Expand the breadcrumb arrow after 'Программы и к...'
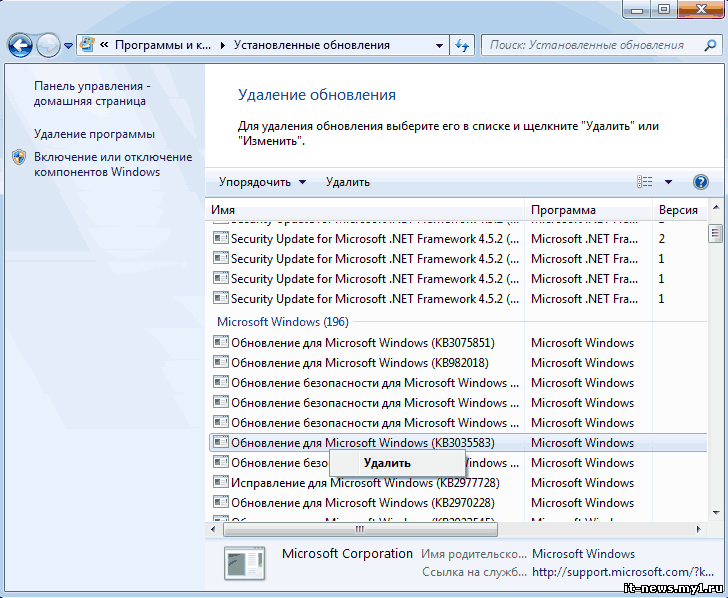This screenshot has width=728, height=598. click(223, 45)
